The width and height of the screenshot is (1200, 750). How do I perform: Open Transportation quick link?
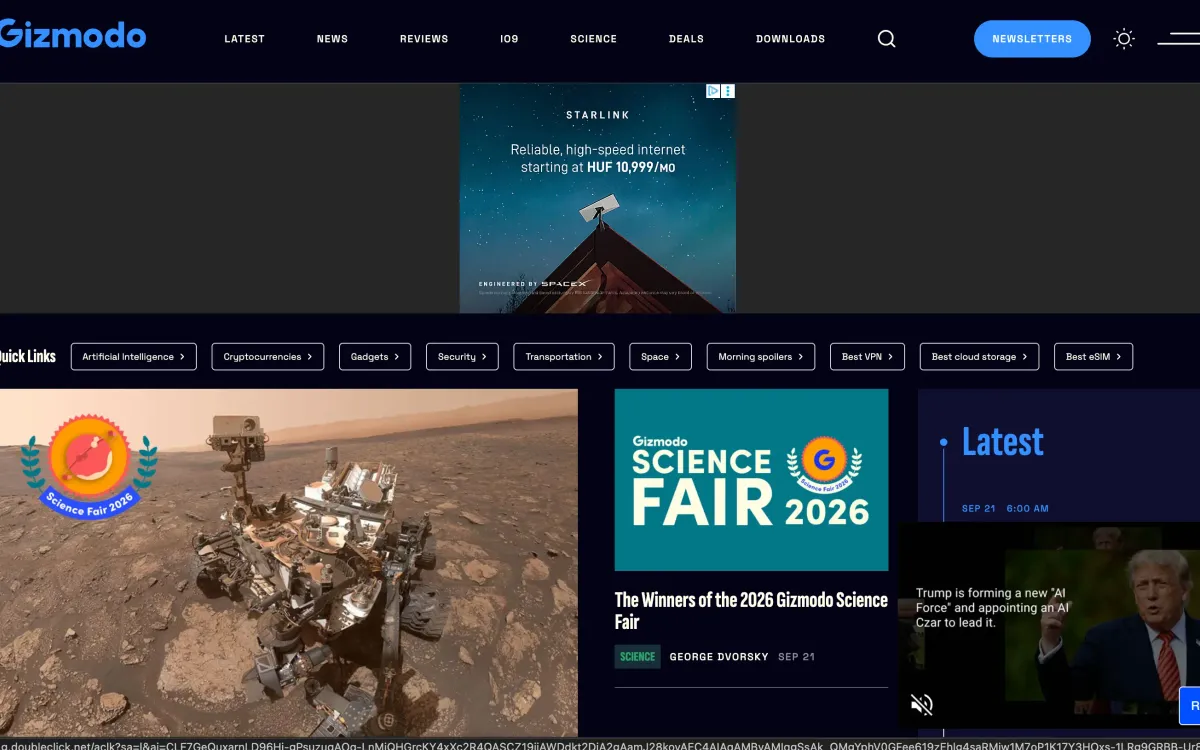pyautogui.click(x=564, y=357)
